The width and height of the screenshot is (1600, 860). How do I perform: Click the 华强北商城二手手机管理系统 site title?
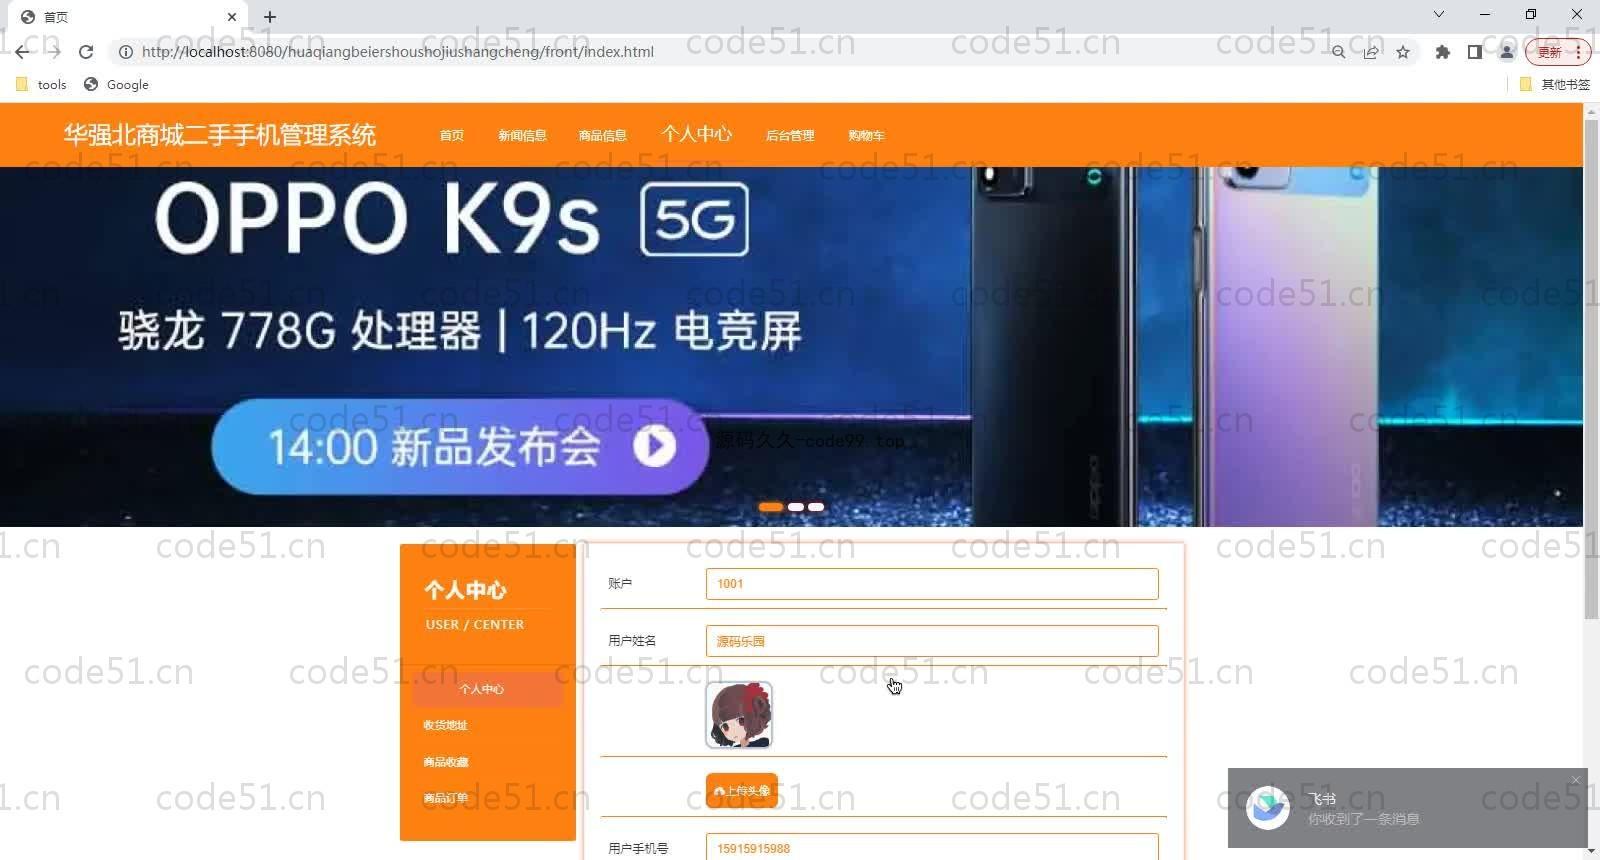[220, 135]
